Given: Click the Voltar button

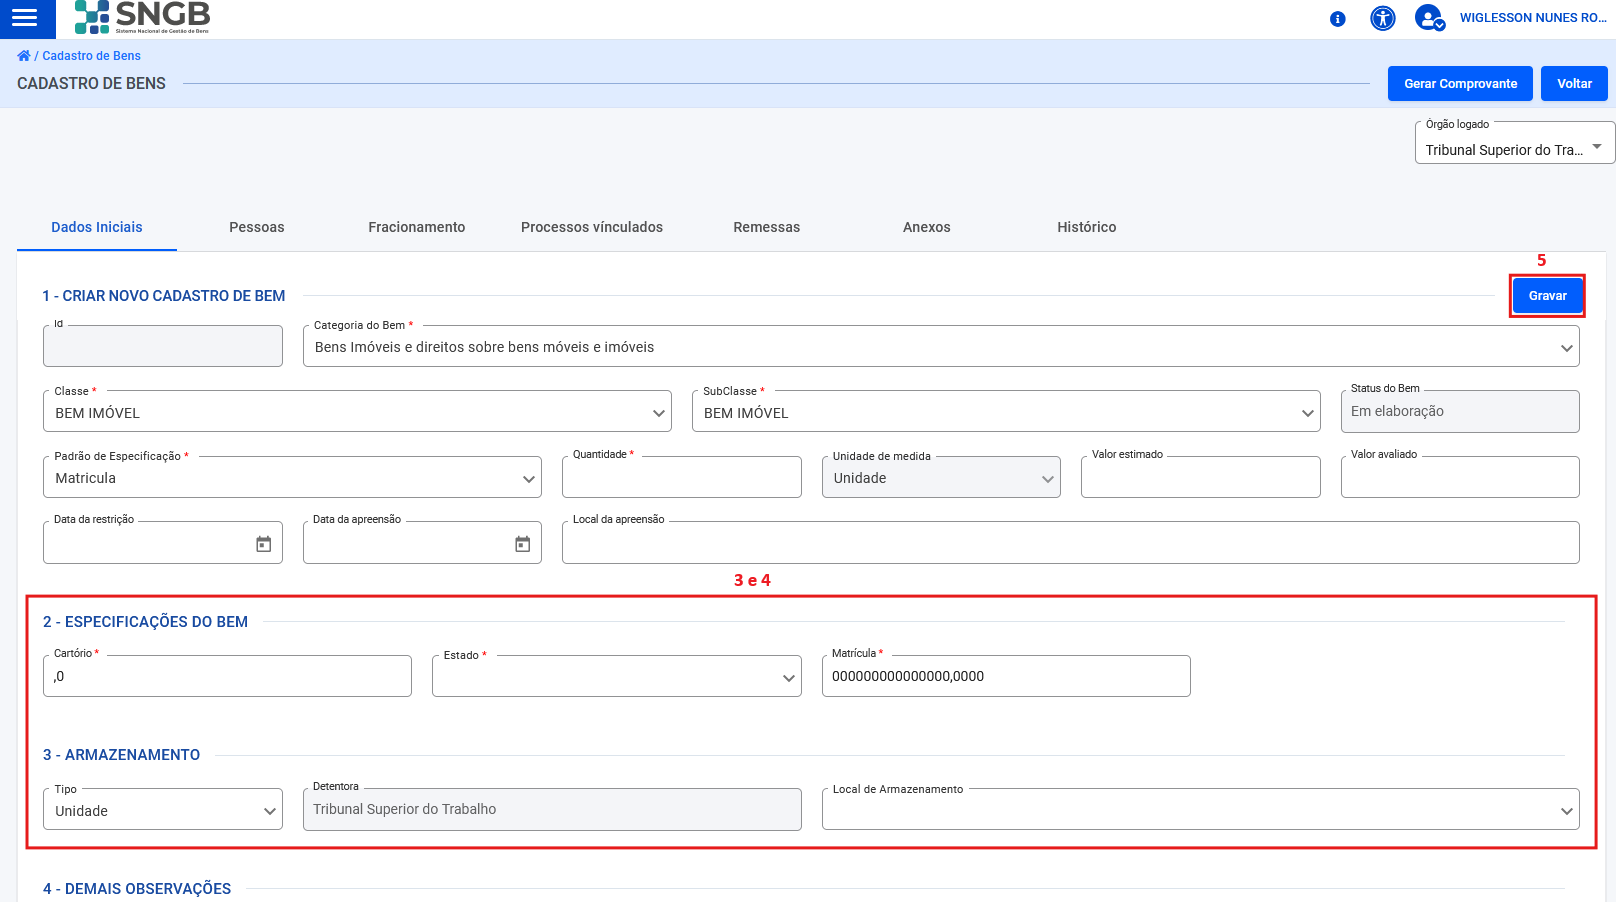Looking at the screenshot, I should 1574,84.
